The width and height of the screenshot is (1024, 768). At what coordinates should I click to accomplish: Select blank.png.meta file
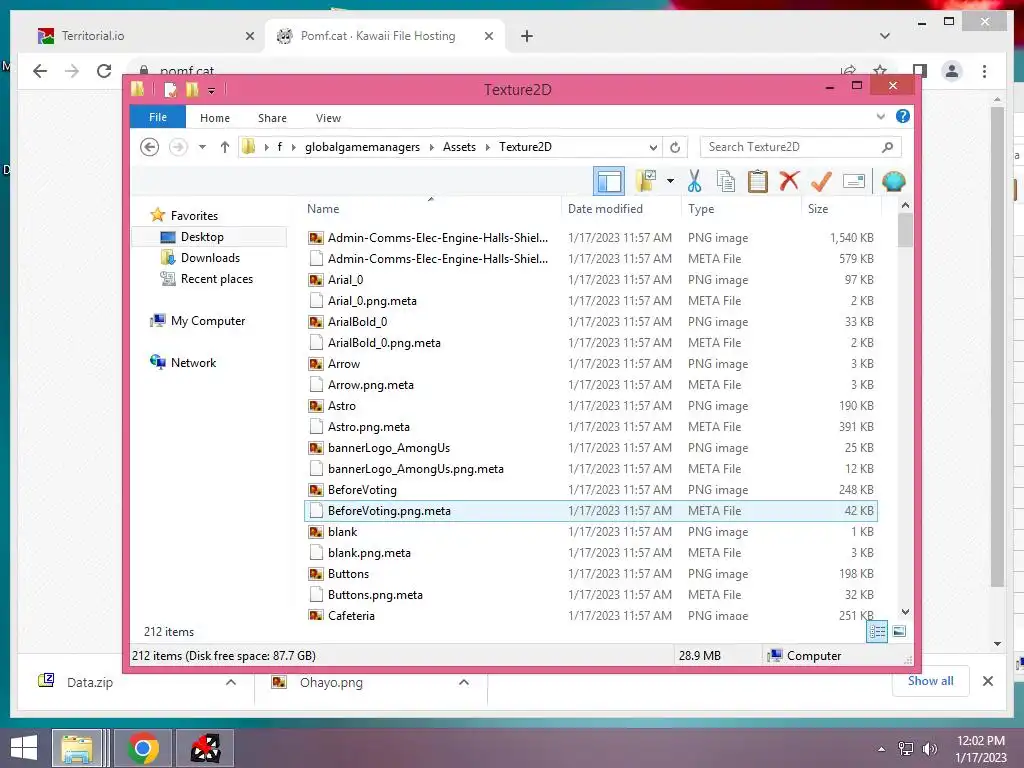coord(590,552)
